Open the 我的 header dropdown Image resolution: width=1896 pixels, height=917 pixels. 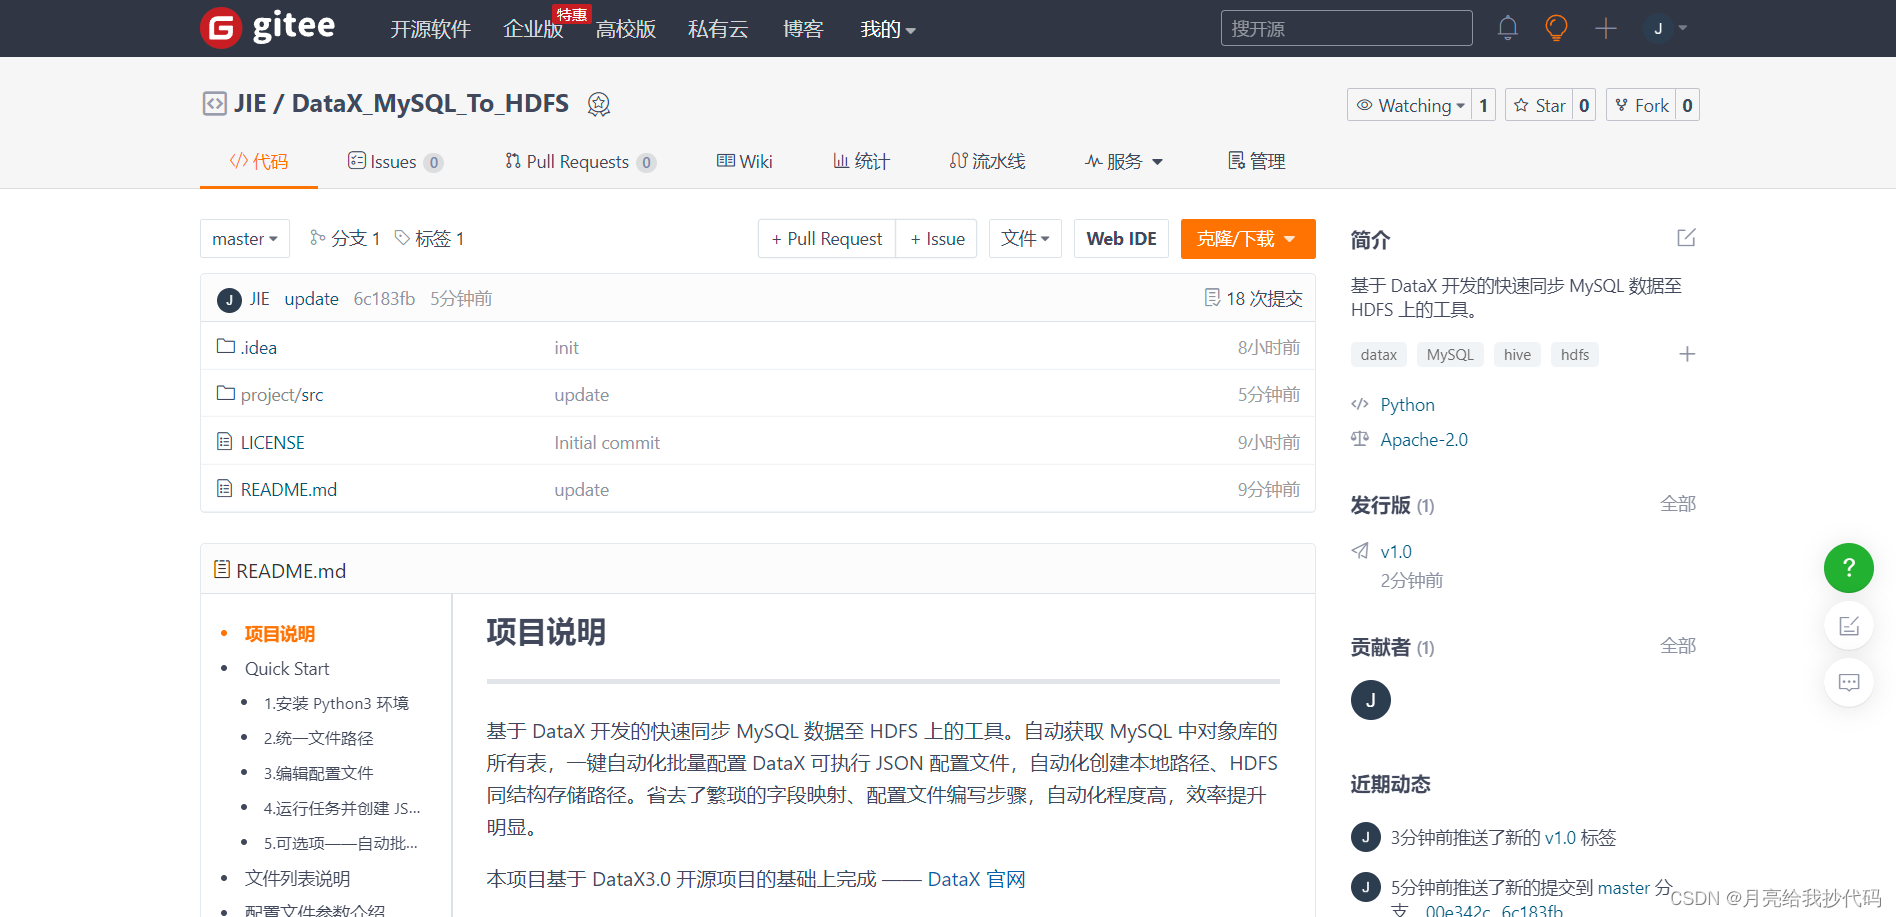point(888,29)
